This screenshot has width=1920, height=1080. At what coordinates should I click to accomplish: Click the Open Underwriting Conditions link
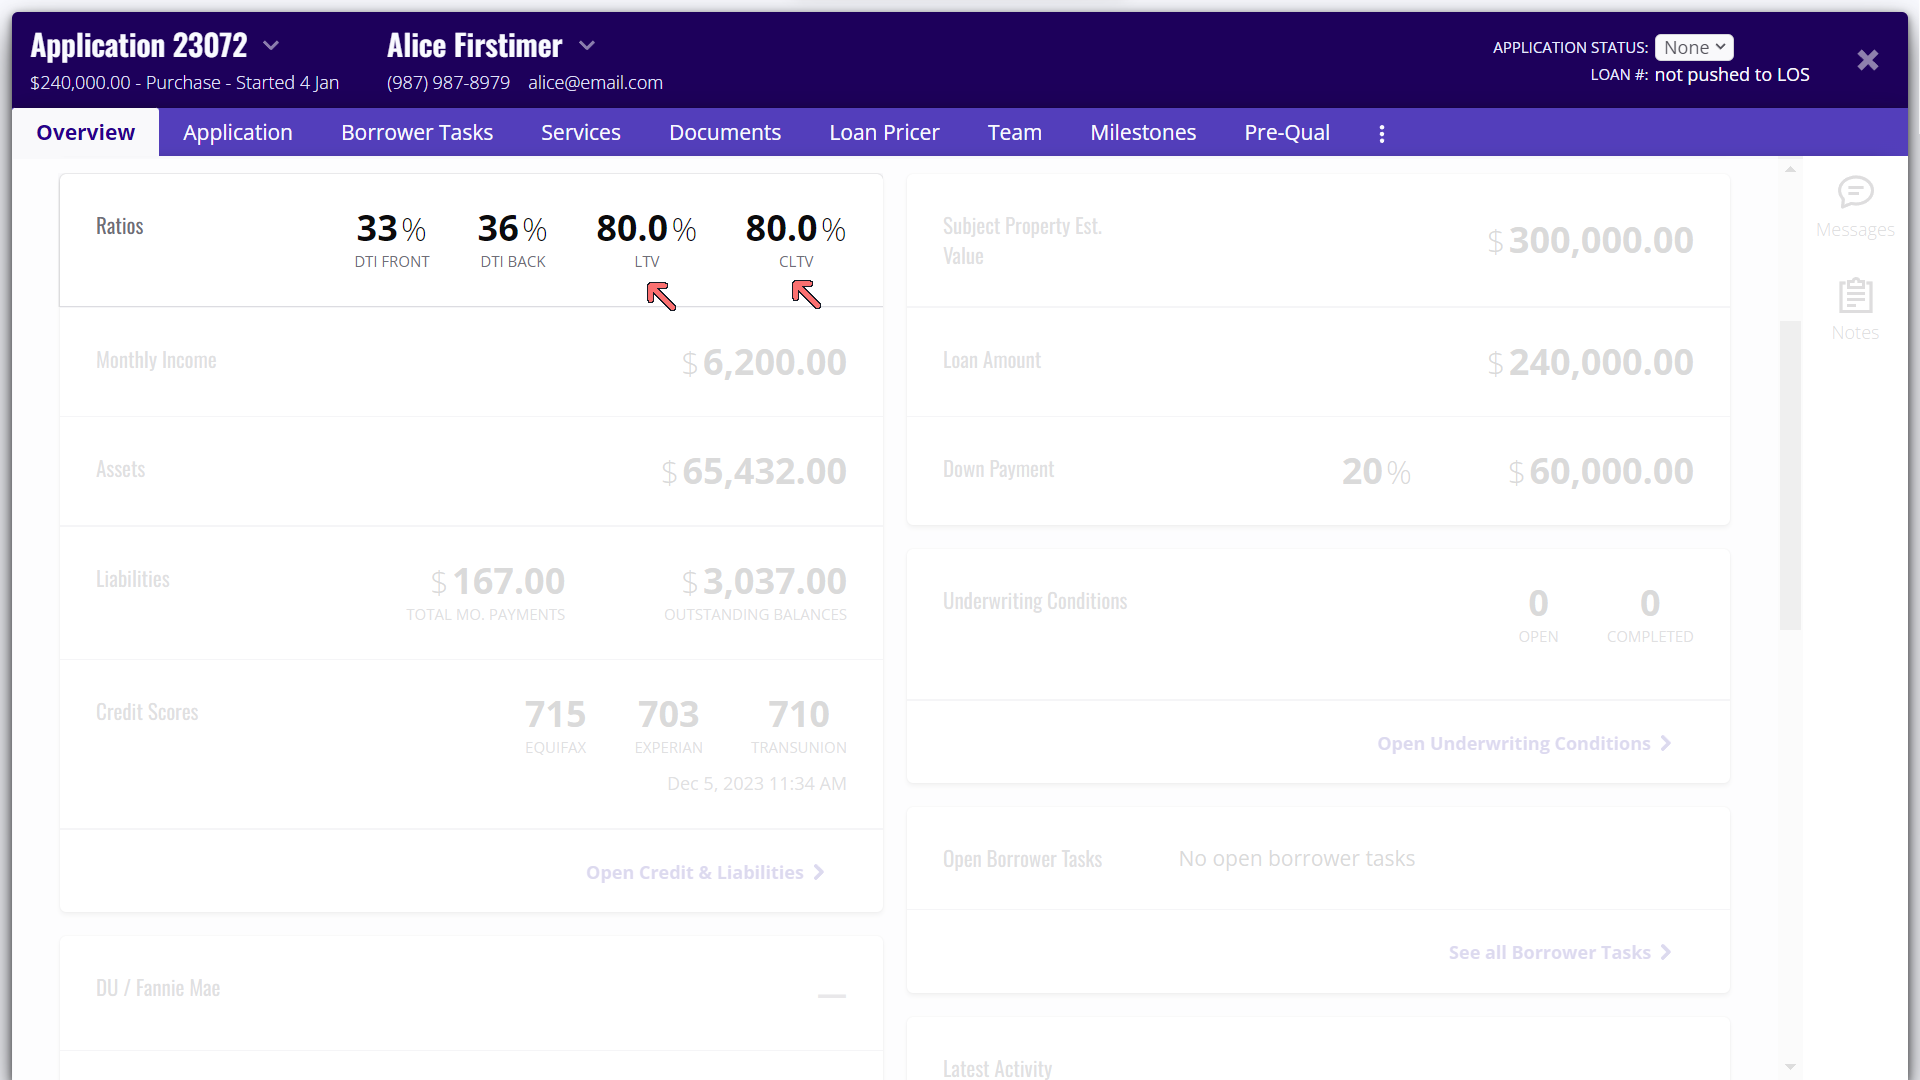1513,743
